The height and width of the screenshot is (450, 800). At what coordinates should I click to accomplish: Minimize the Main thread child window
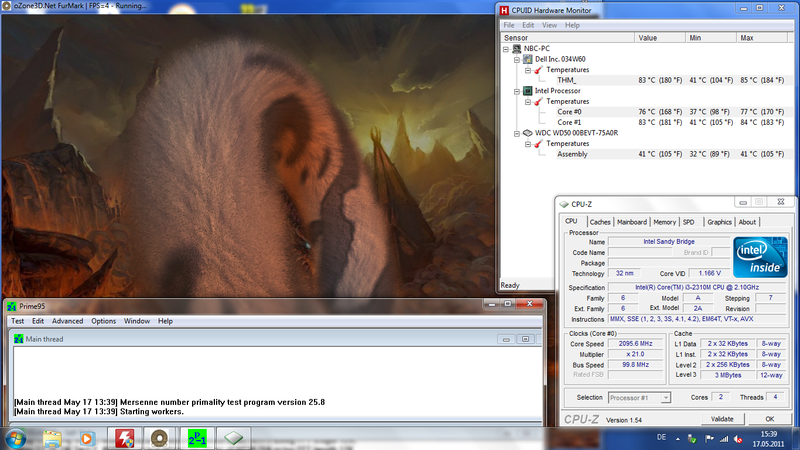[506, 339]
